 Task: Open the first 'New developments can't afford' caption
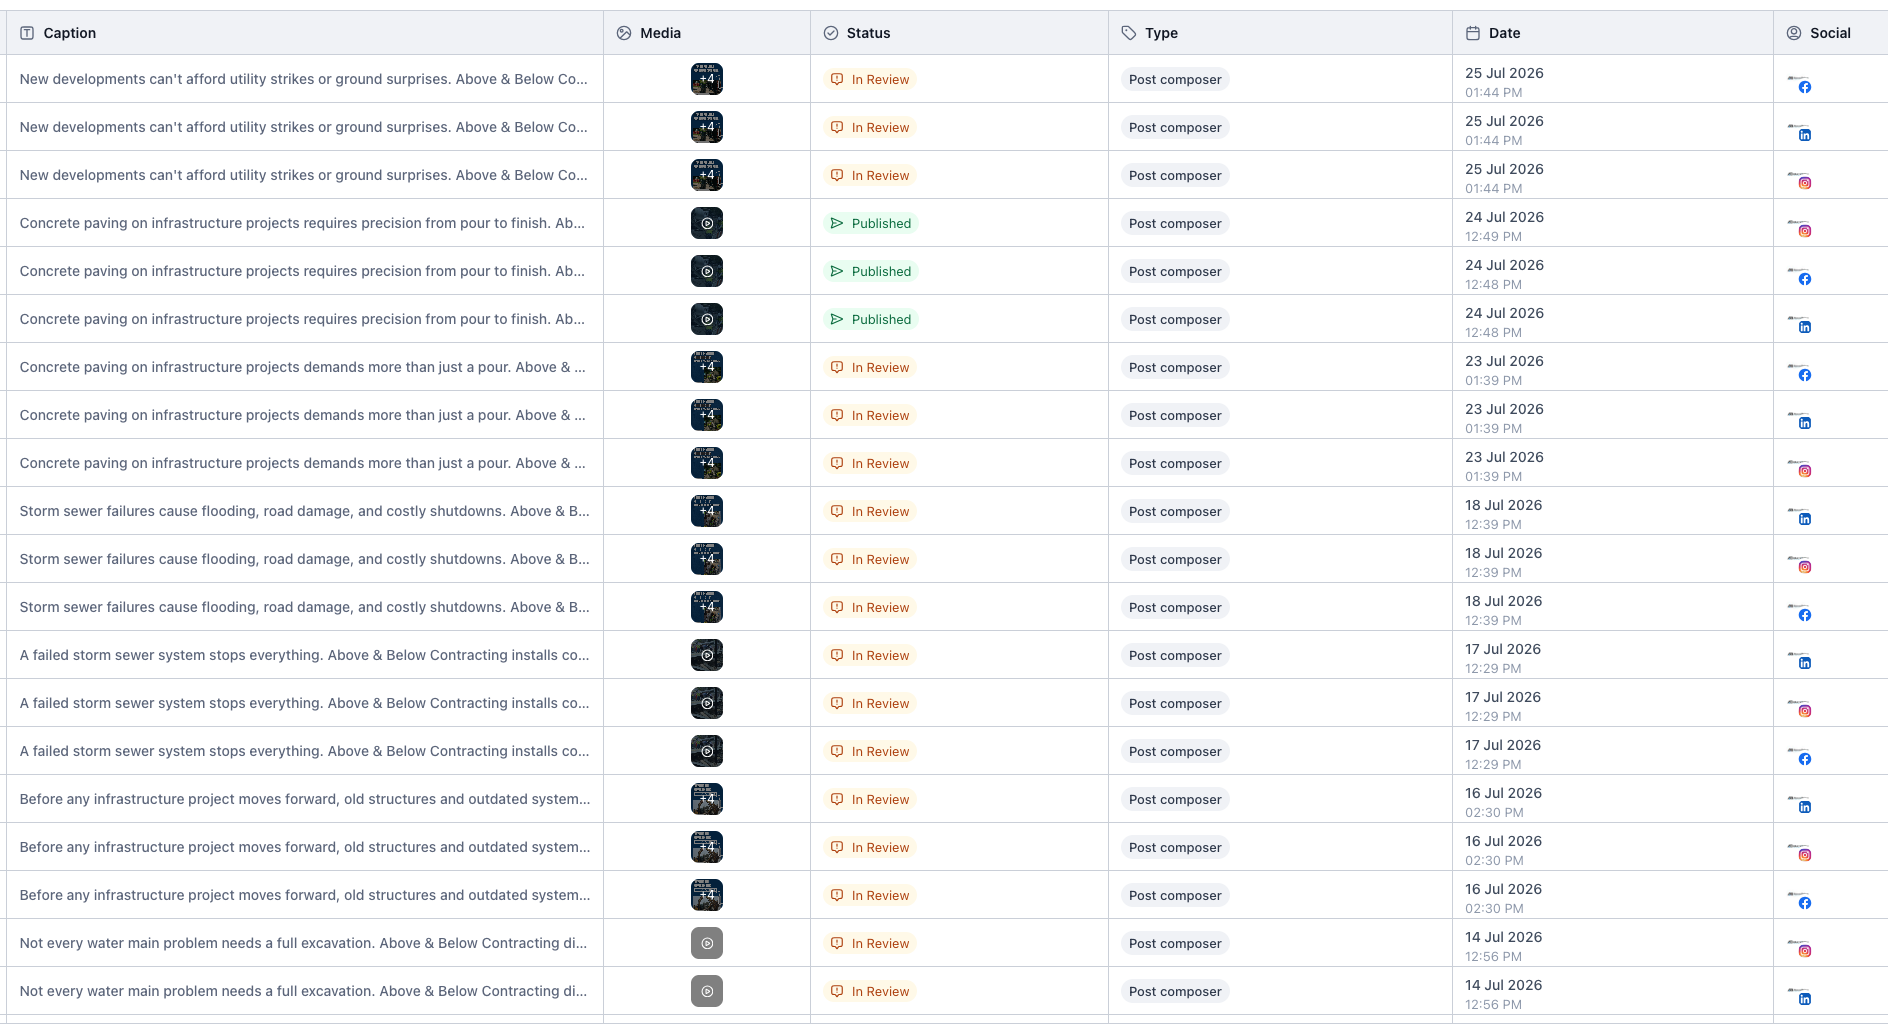coord(304,79)
